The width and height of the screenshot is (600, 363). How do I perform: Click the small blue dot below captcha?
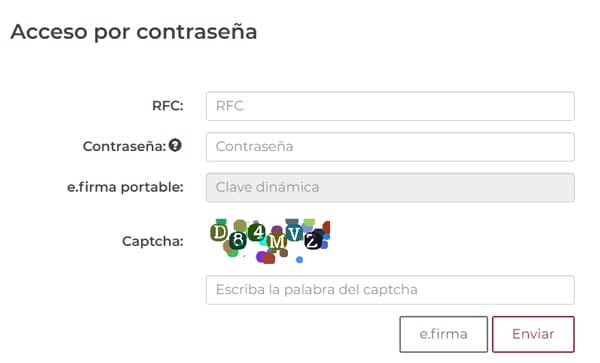pyautogui.click(x=300, y=260)
